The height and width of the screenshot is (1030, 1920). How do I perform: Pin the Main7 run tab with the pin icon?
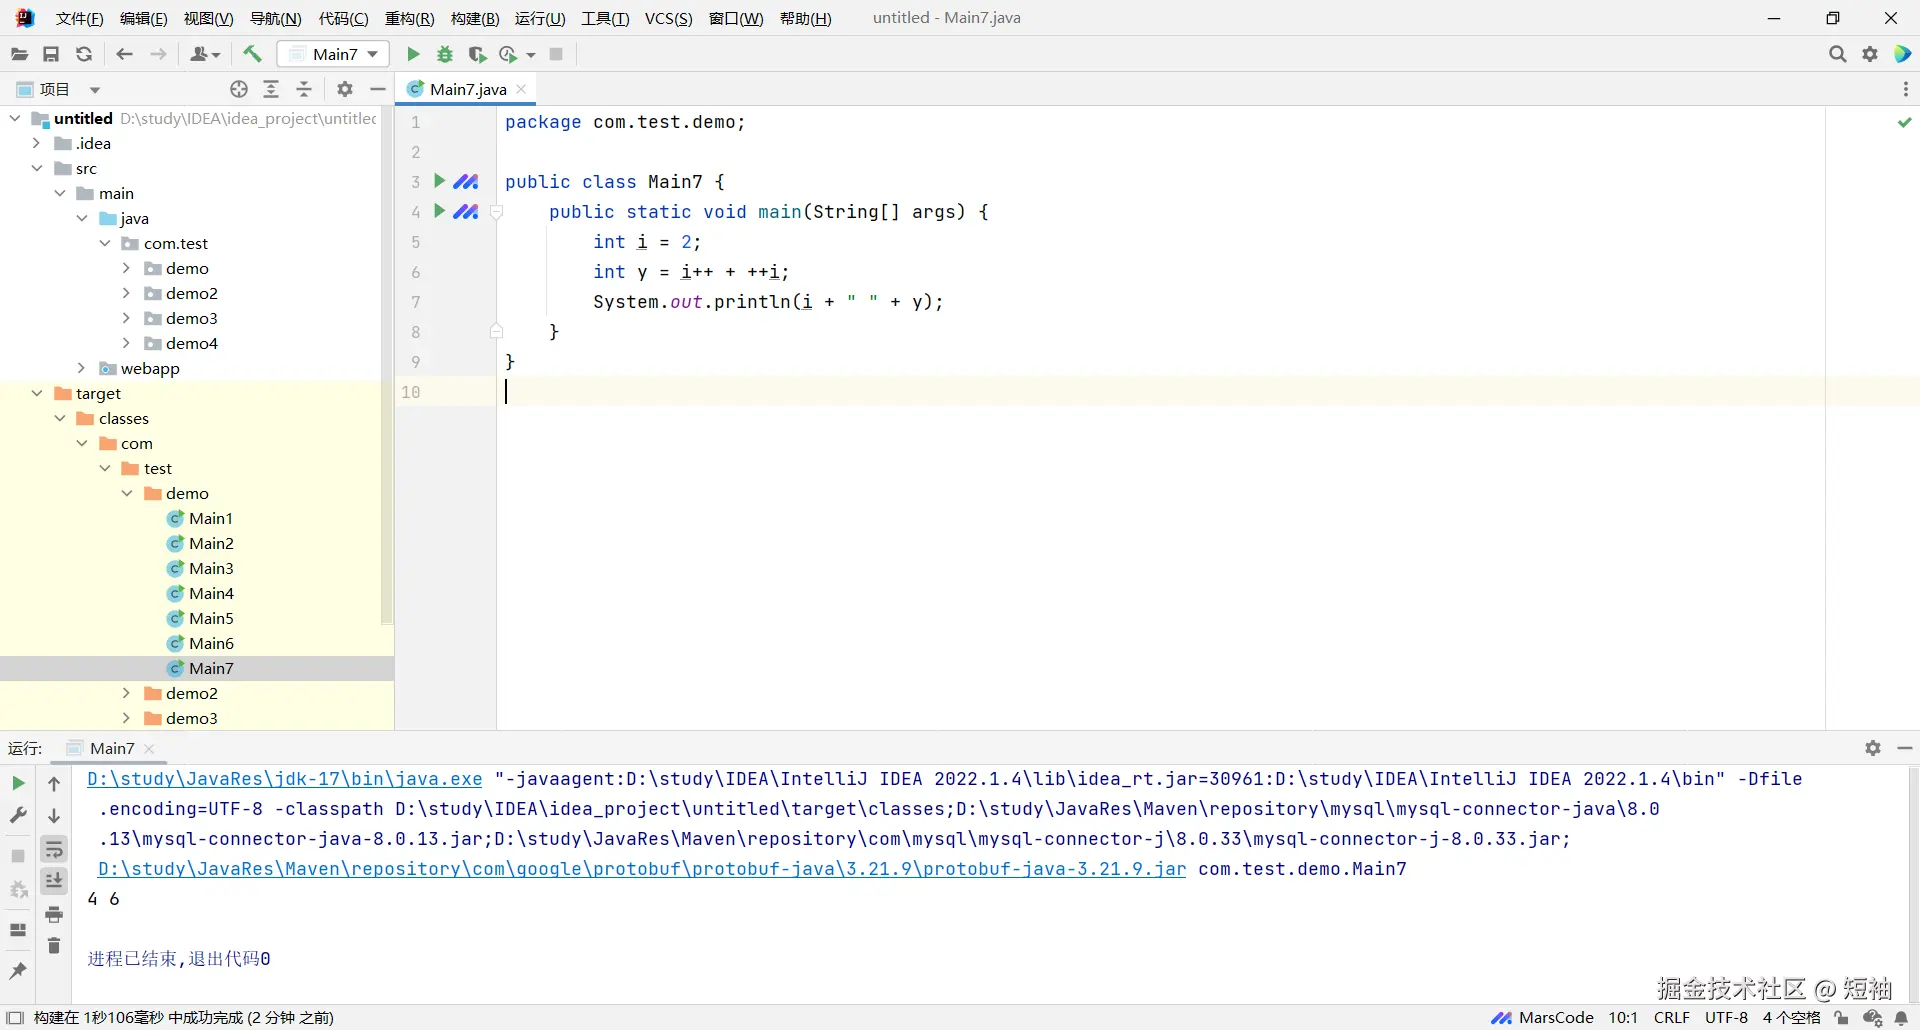click(x=18, y=970)
